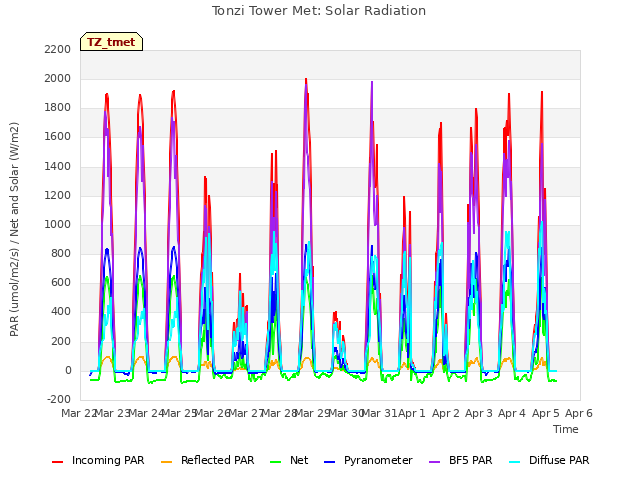Image resolution: width=640 pixels, height=480 pixels.
Task: Click the 200 y-axis tick label
Action: 61,341
